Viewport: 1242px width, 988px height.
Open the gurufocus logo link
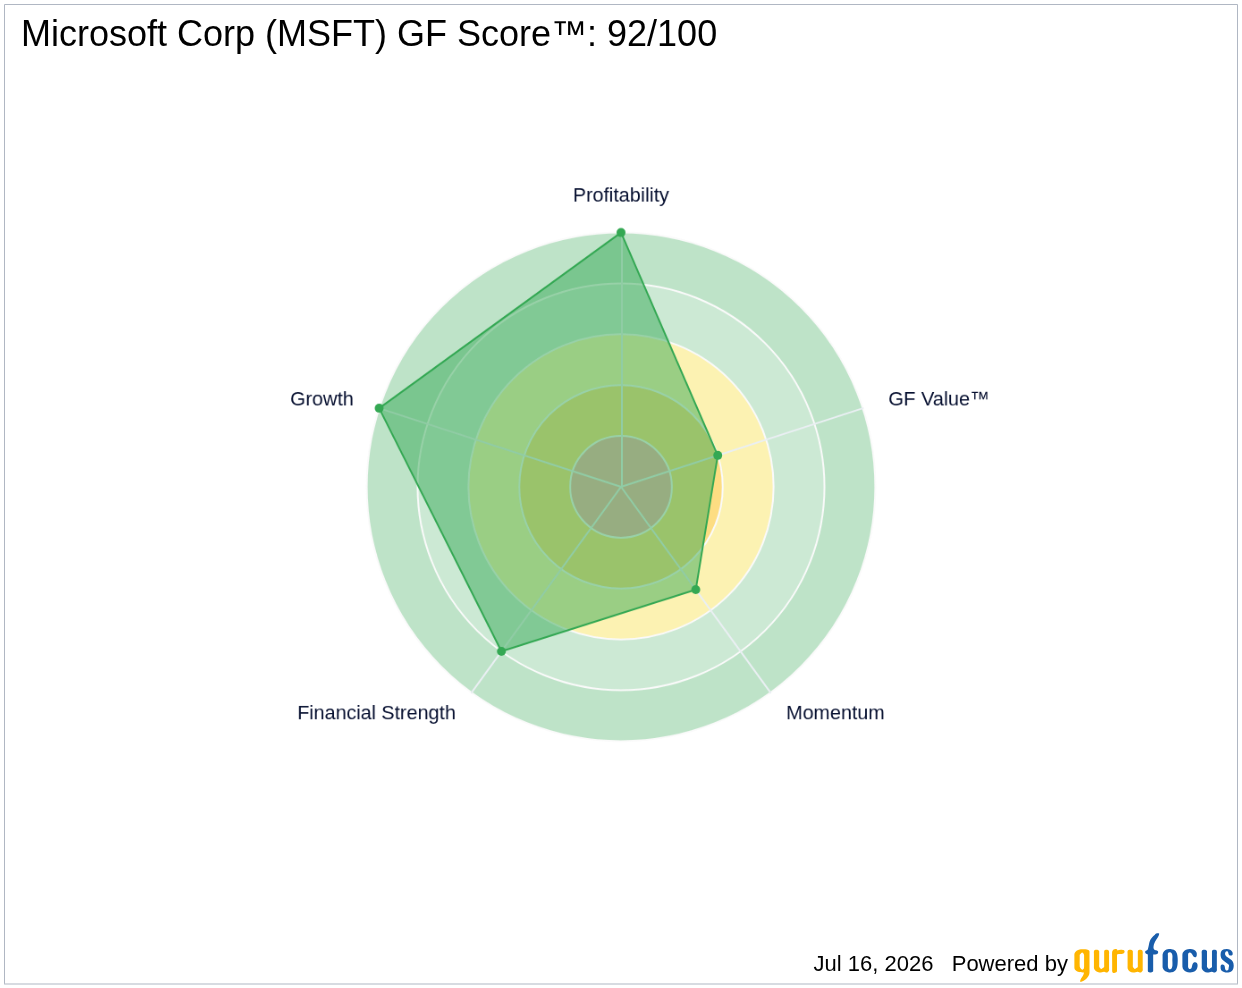tap(1154, 958)
